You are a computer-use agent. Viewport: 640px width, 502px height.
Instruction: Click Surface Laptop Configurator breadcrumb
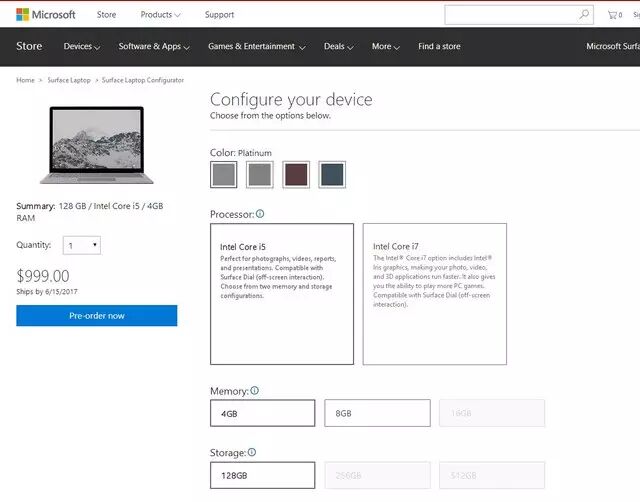point(142,80)
